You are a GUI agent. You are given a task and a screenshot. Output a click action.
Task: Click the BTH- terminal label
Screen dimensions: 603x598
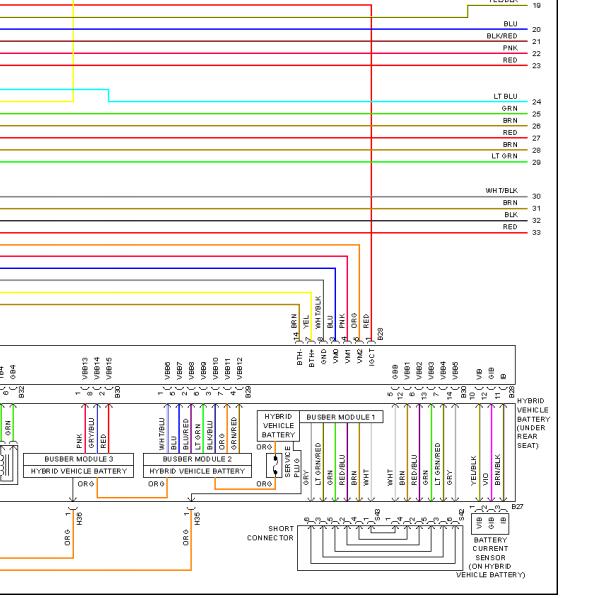pos(300,357)
